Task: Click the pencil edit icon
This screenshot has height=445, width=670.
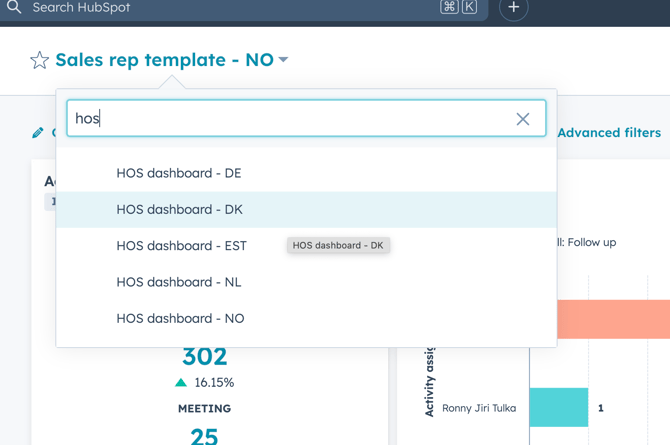Action: (x=38, y=132)
